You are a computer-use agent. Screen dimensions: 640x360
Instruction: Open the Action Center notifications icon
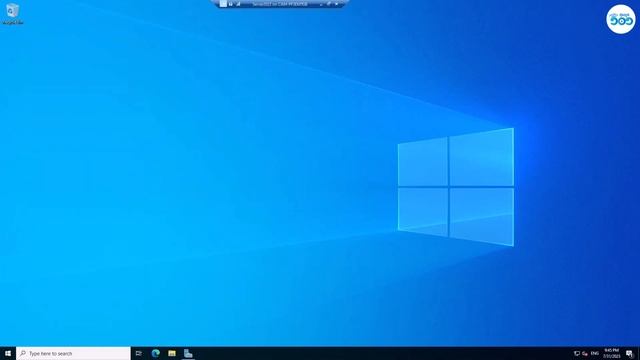pos(630,353)
